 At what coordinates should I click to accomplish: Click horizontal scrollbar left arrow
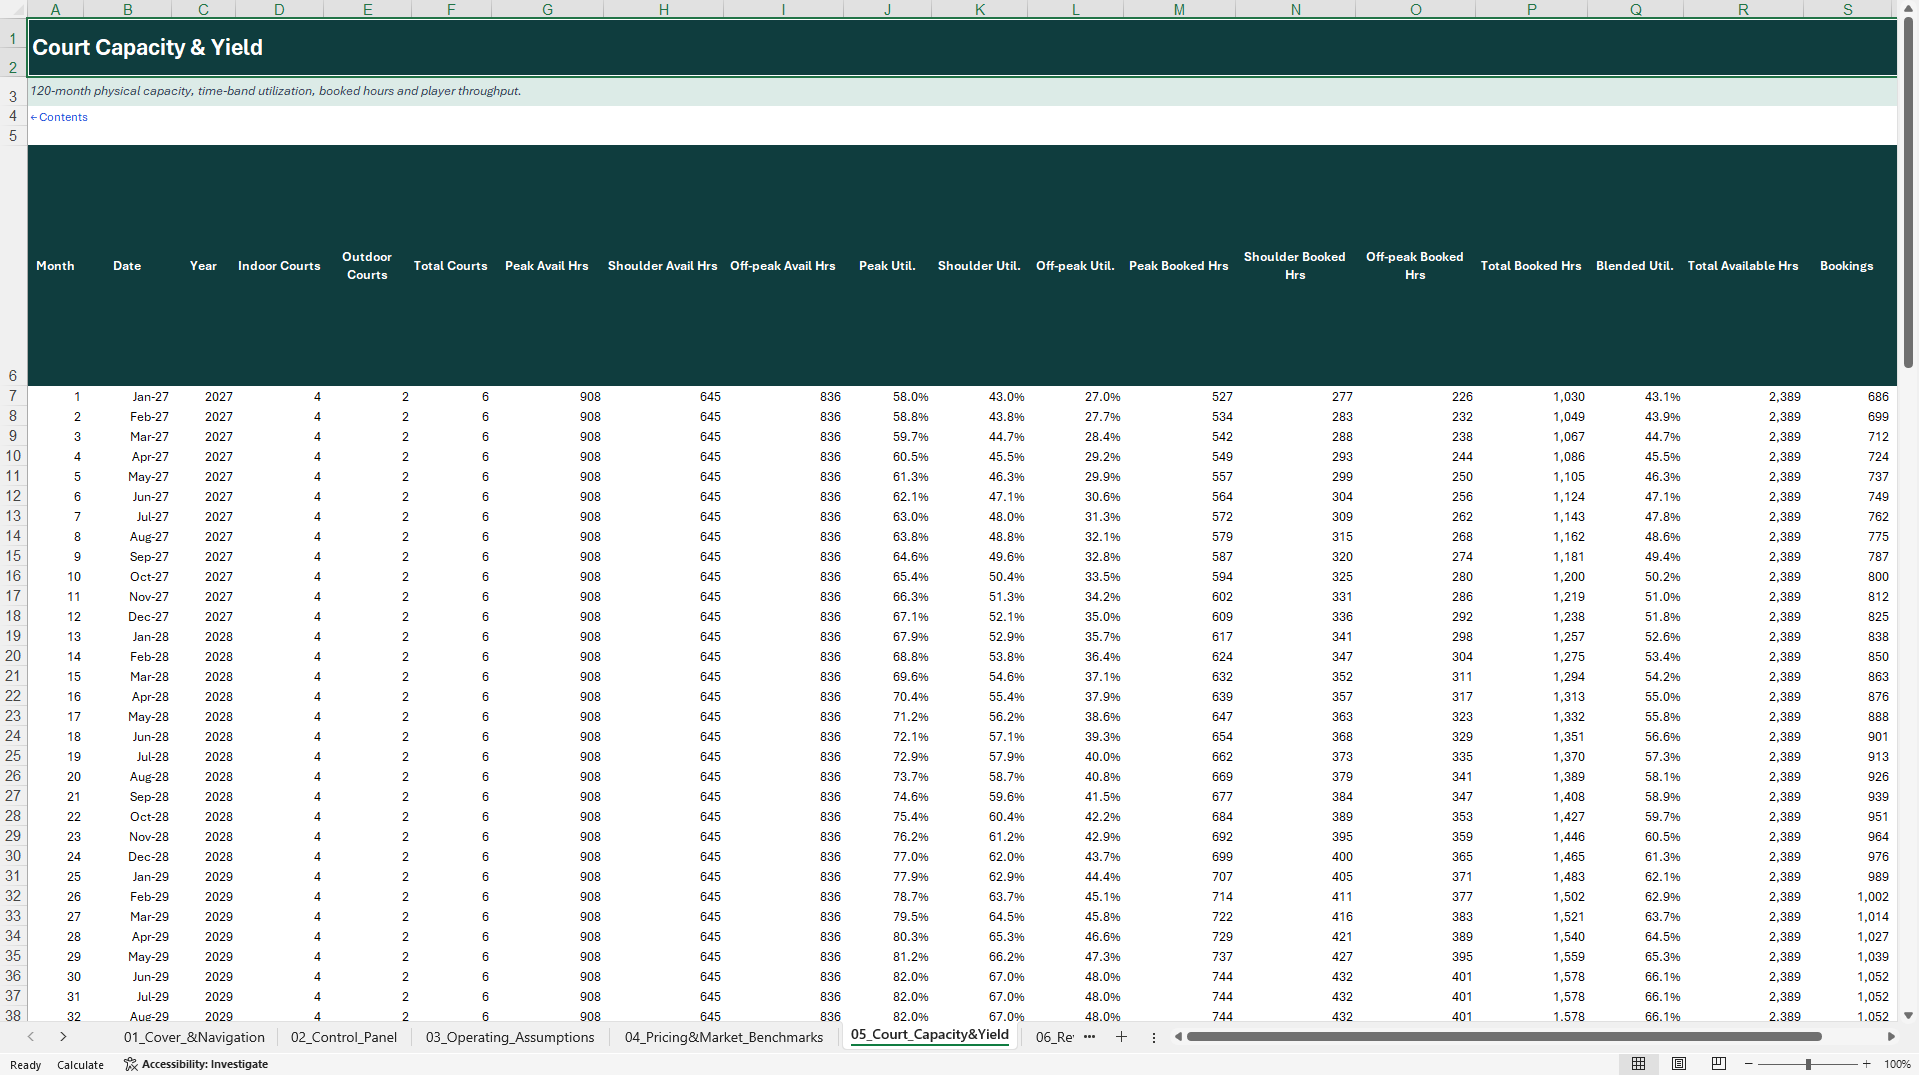point(1178,1037)
